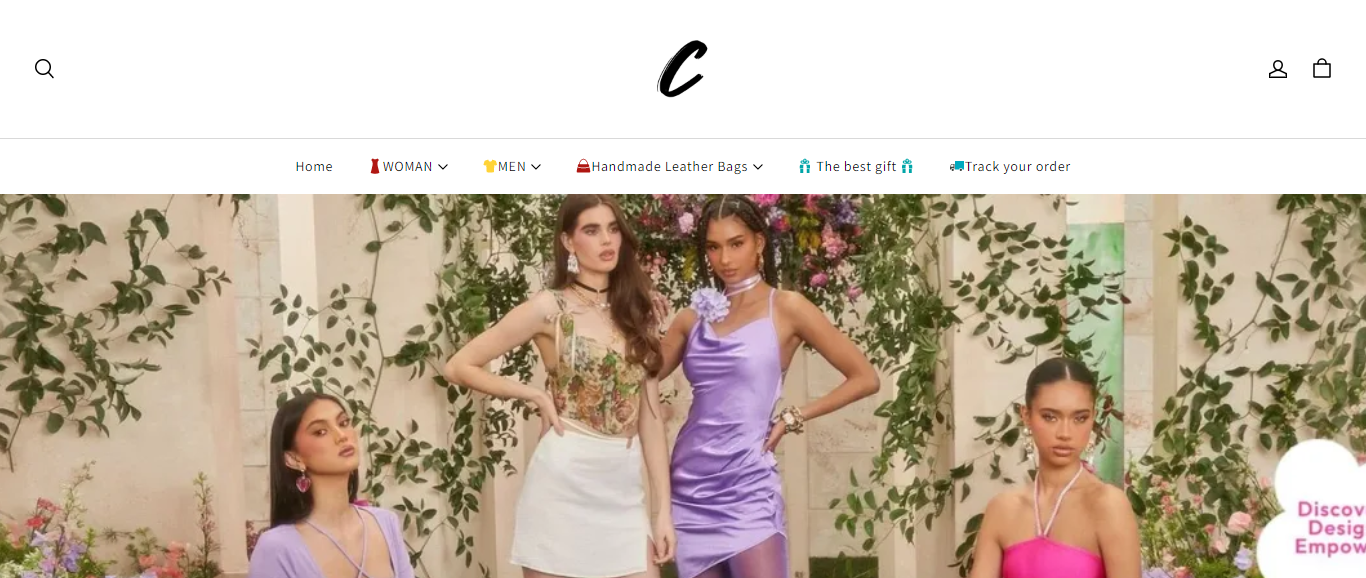Click the account profile icon

tap(1278, 68)
